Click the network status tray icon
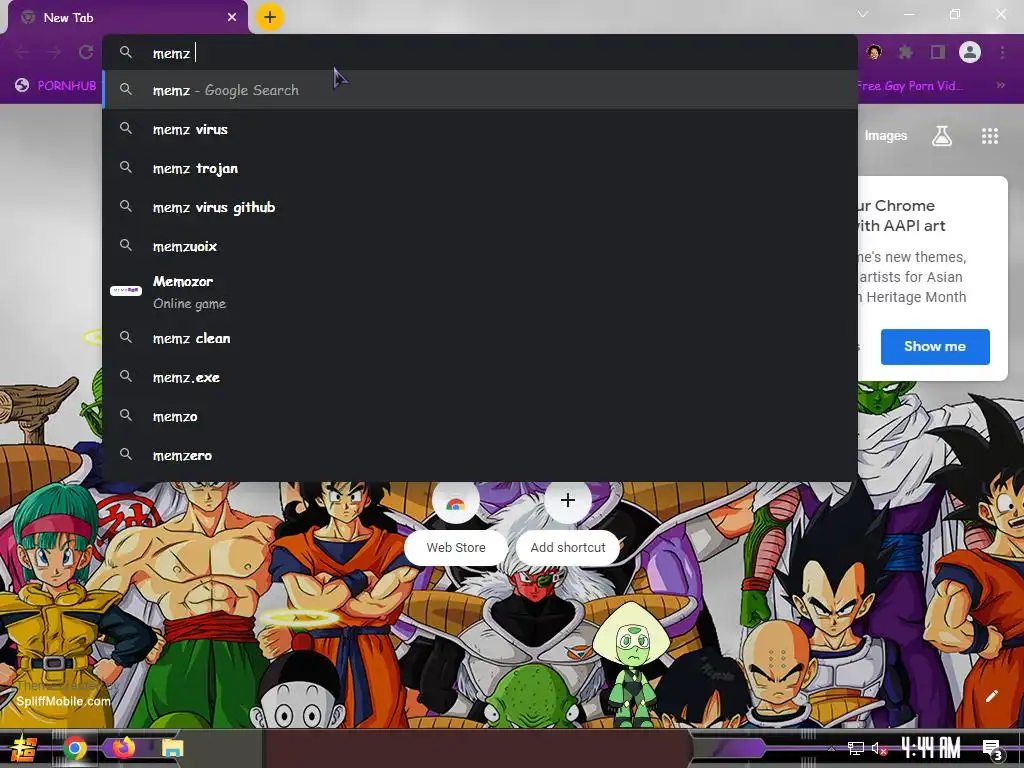Viewport: 1024px width, 768px height. click(x=855, y=748)
